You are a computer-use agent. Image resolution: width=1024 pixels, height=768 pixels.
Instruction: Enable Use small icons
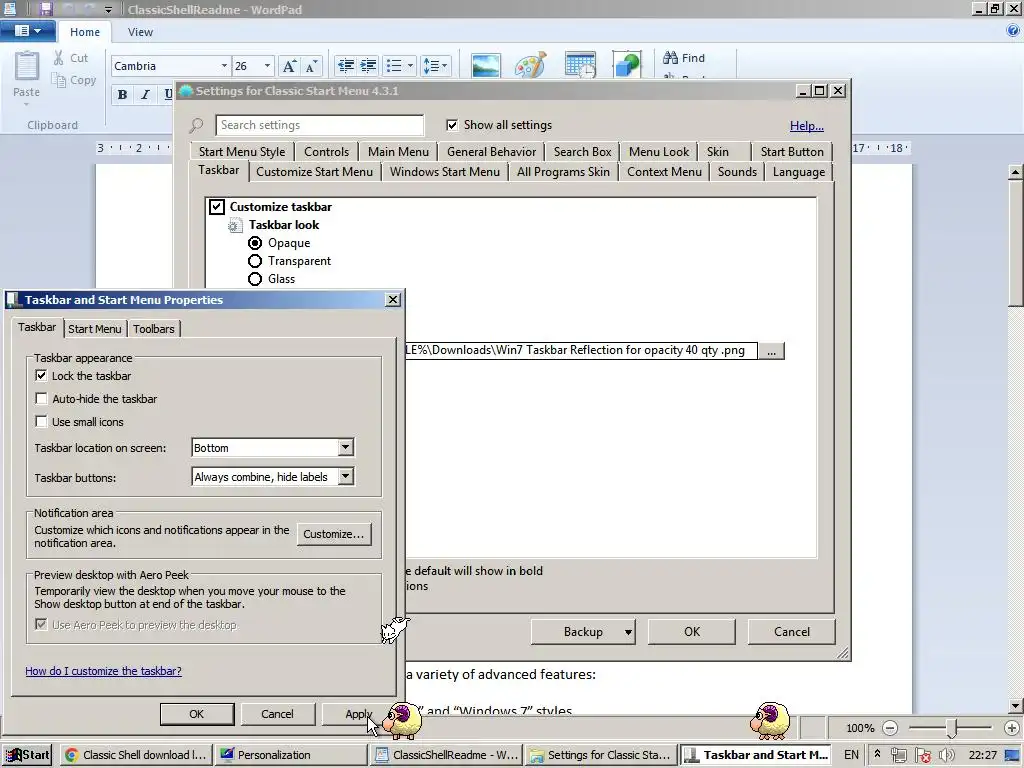(x=41, y=421)
